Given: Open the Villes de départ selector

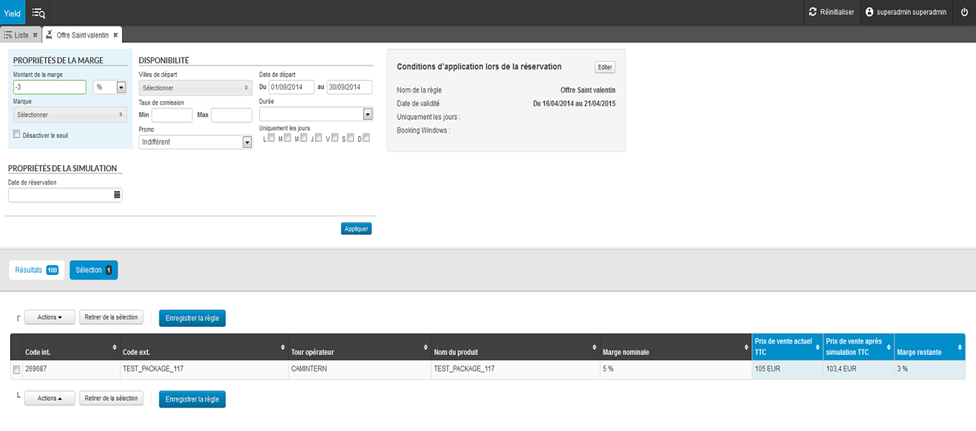Looking at the screenshot, I should pyautogui.click(x=194, y=87).
